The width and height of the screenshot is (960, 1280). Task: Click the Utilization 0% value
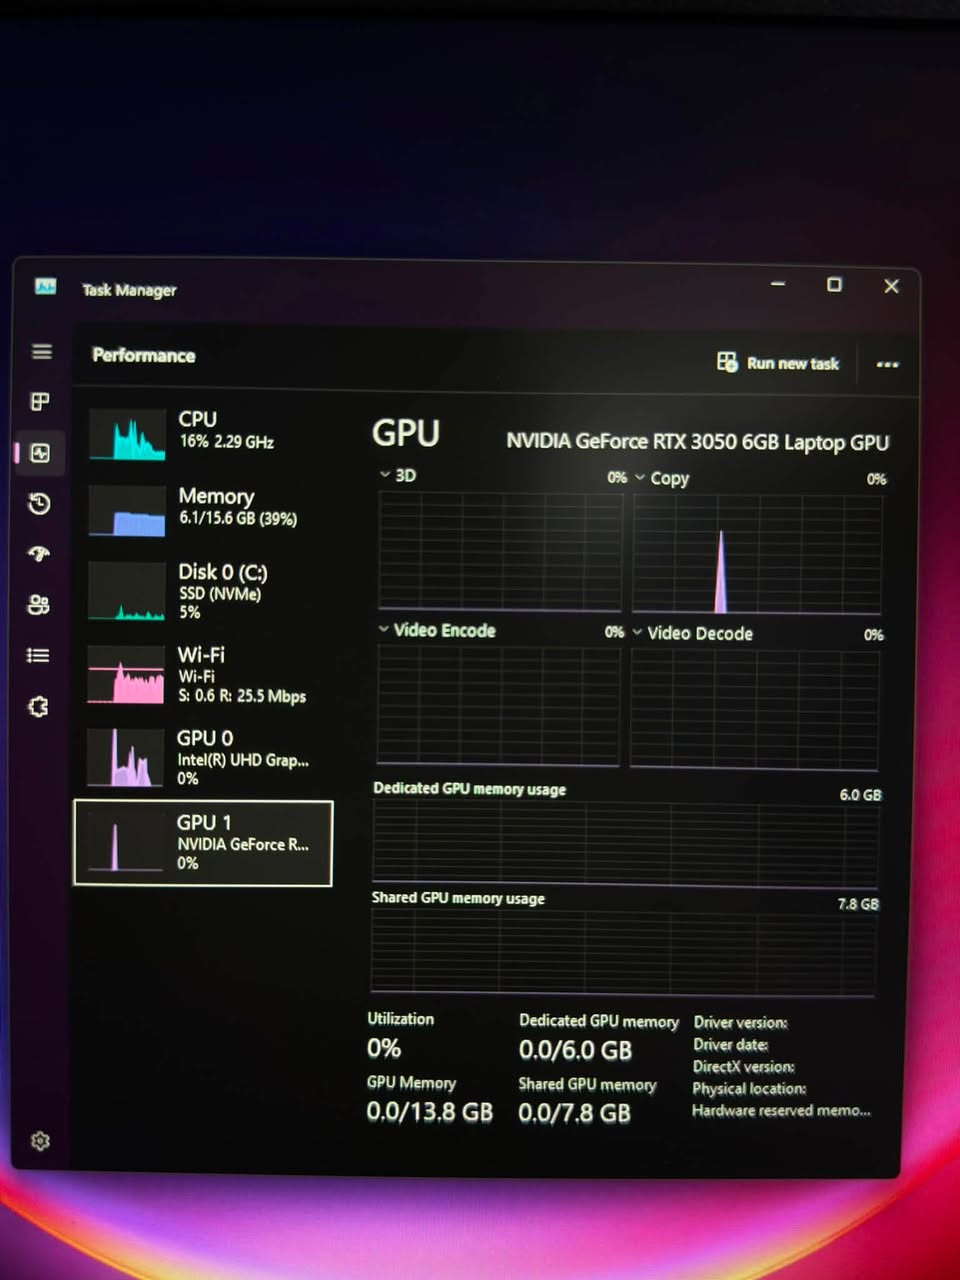[384, 1048]
